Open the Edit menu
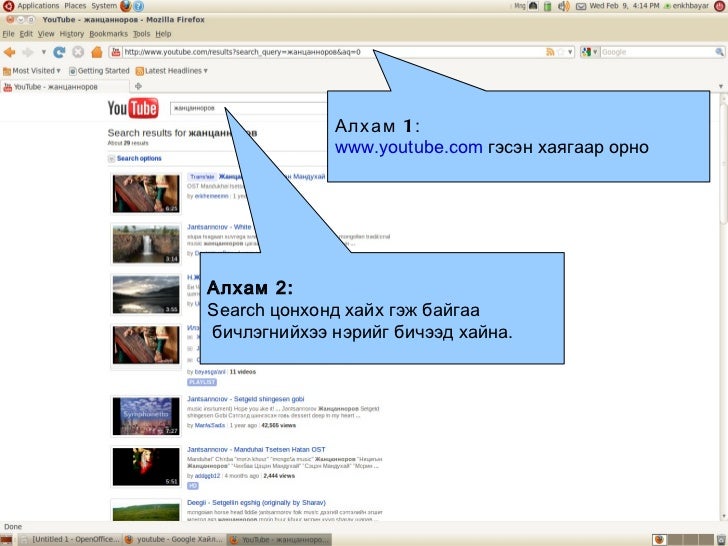 26,34
